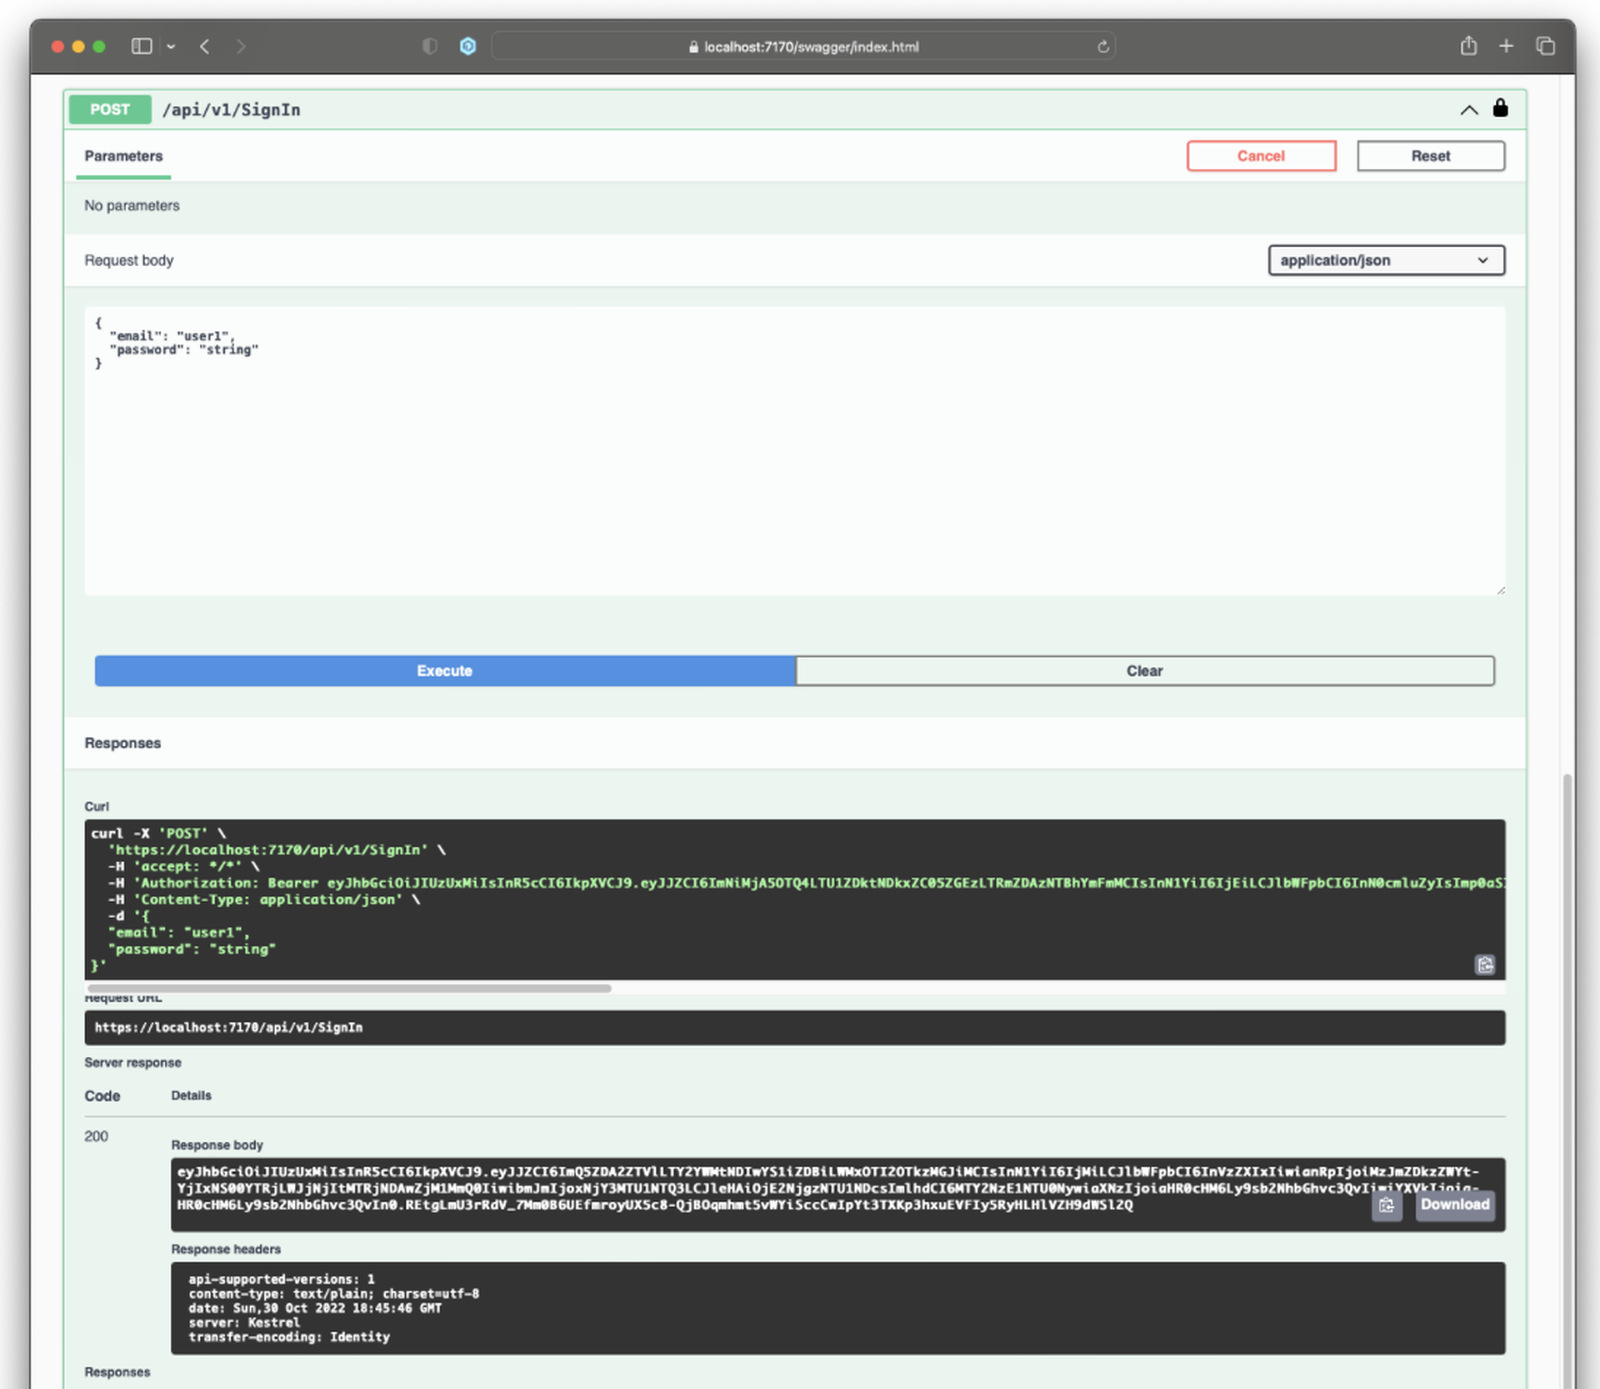Click the Responses section heading above Curl
This screenshot has width=1600, height=1389.
[122, 743]
